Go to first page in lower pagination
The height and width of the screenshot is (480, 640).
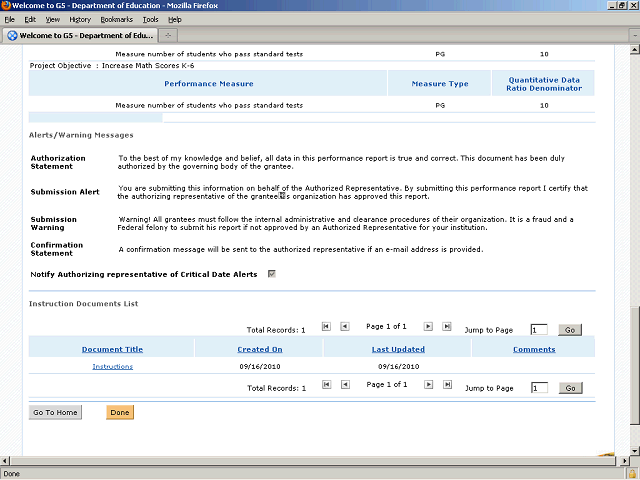(x=327, y=384)
